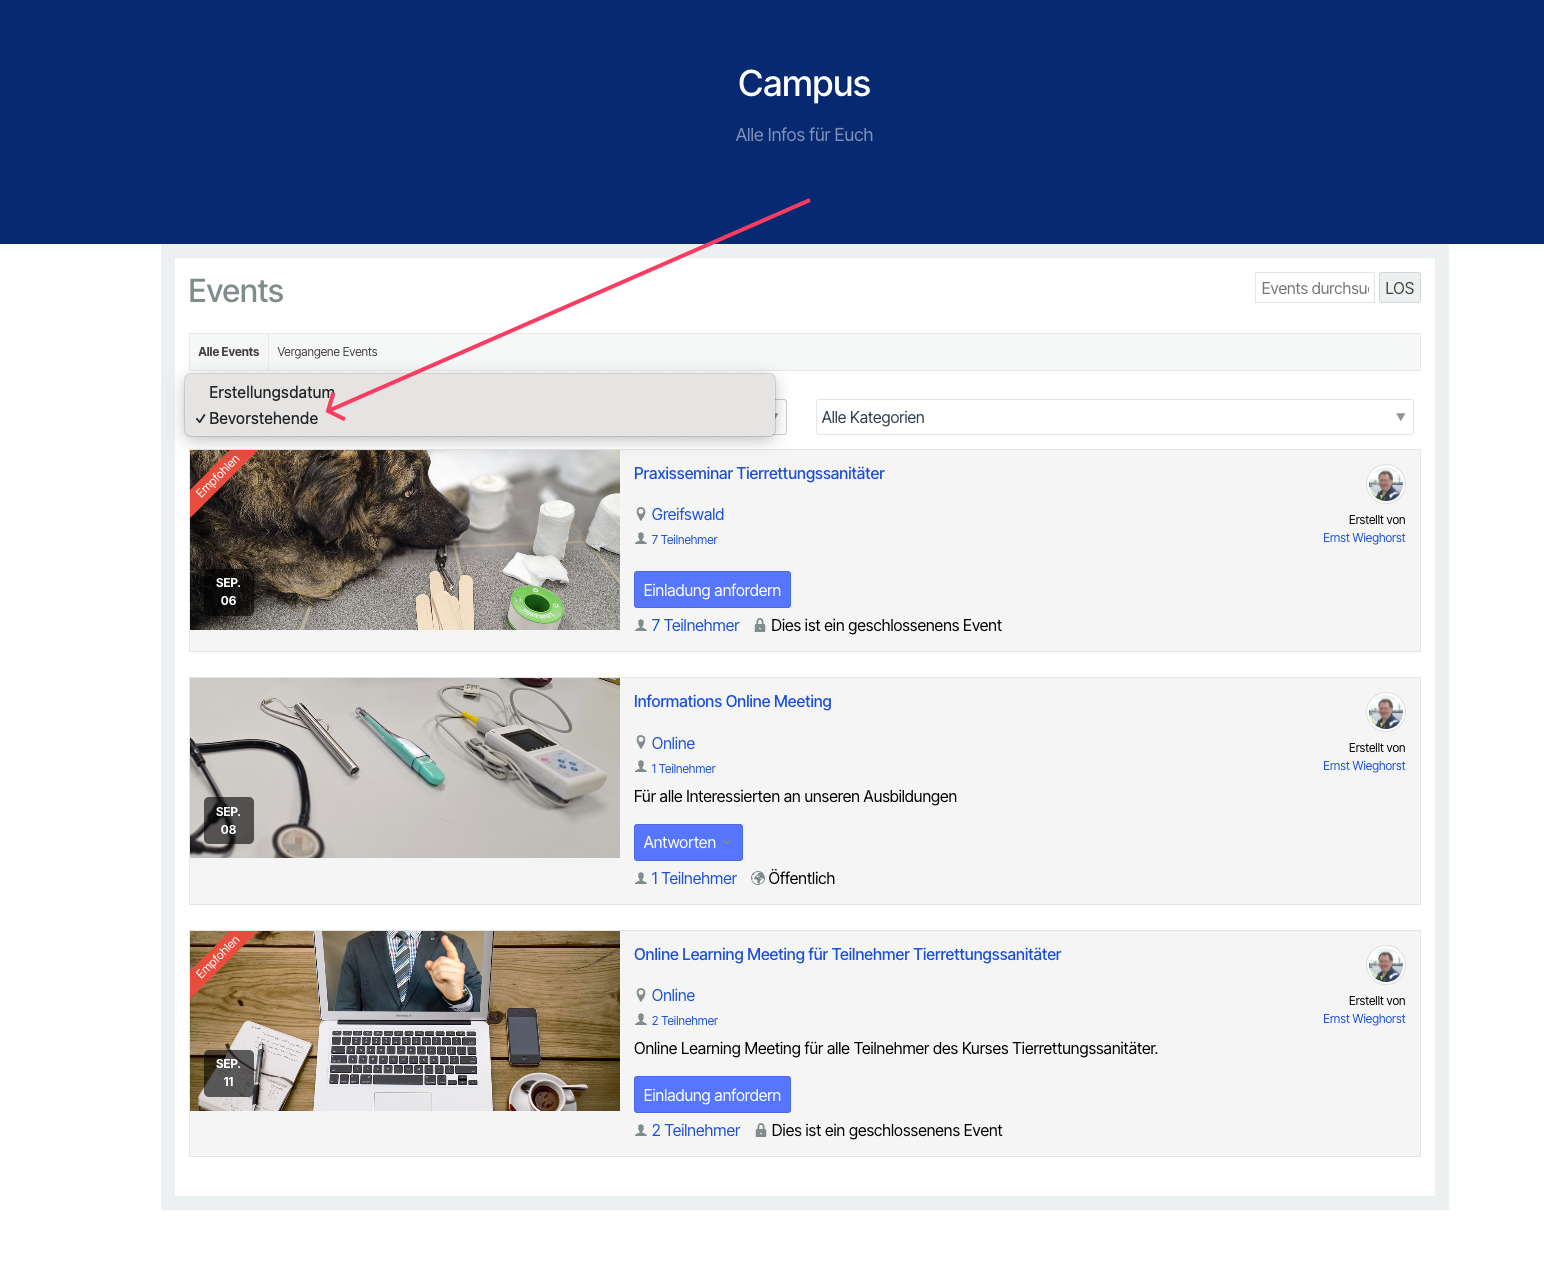1544x1283 pixels.
Task: Open the 7 Teilnehmer participants link
Action: [x=694, y=625]
